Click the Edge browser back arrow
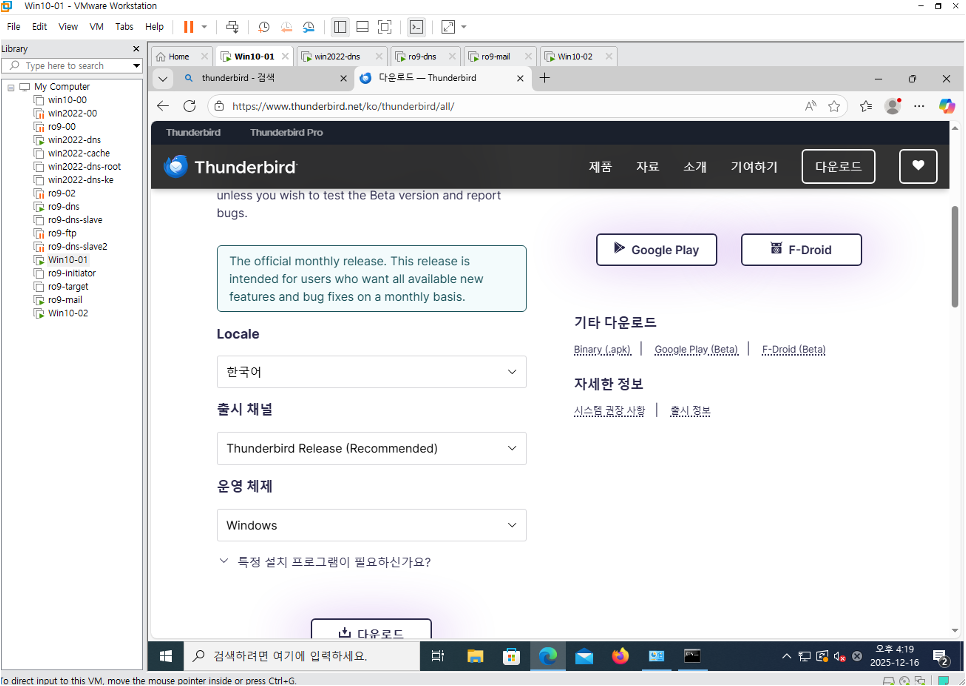 coord(163,106)
